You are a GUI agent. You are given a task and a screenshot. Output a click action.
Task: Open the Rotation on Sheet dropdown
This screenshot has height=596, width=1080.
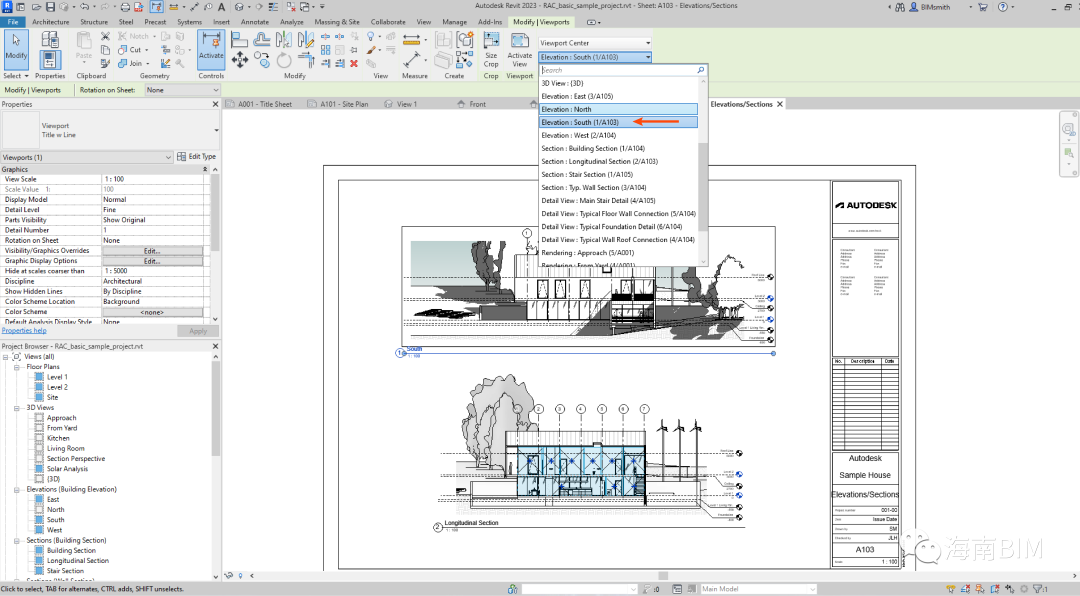click(x=183, y=90)
